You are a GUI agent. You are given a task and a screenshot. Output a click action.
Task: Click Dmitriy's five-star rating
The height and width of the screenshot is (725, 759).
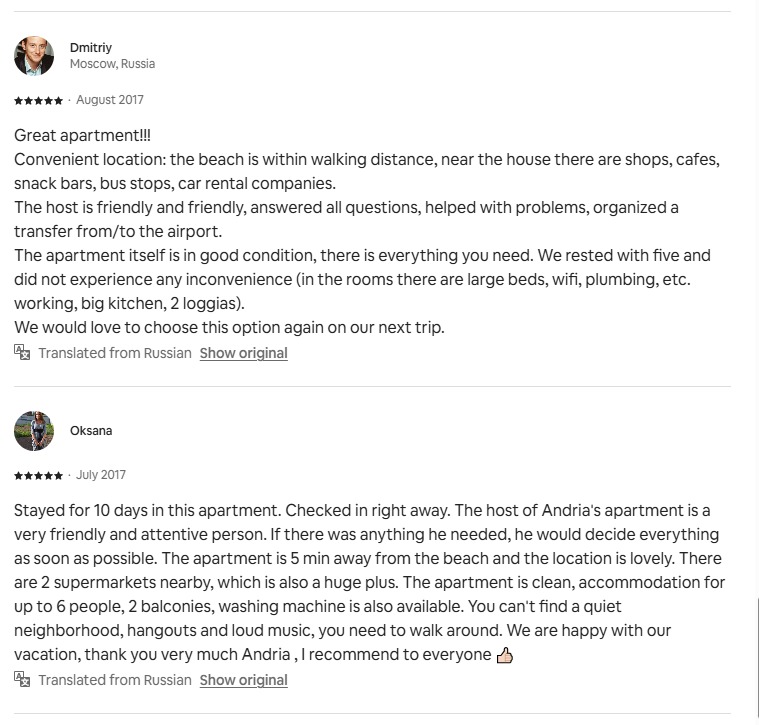[38, 101]
